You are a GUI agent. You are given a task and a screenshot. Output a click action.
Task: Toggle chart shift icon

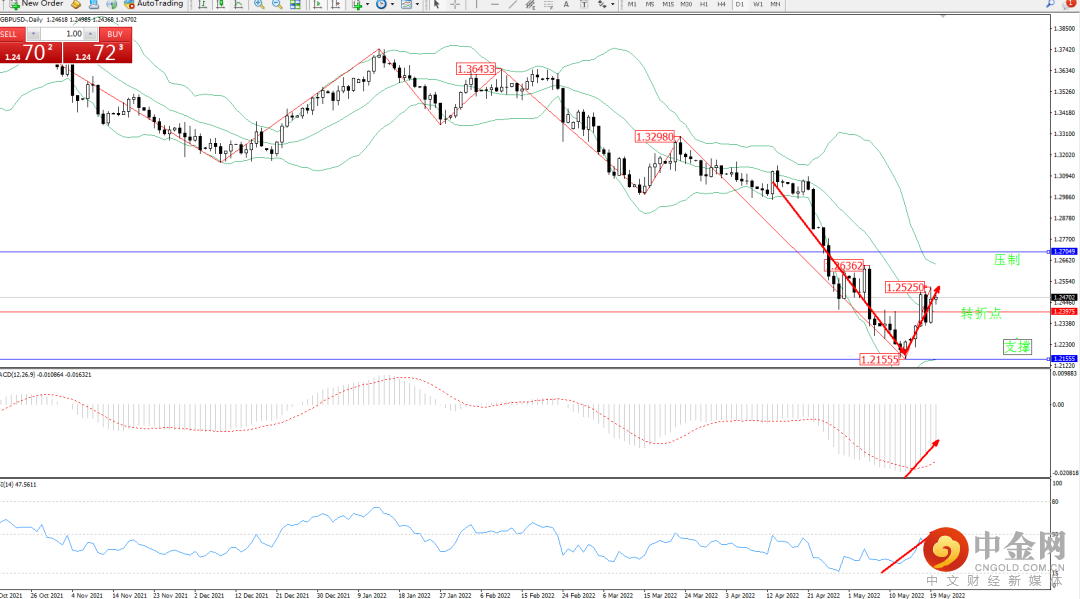click(x=335, y=4)
